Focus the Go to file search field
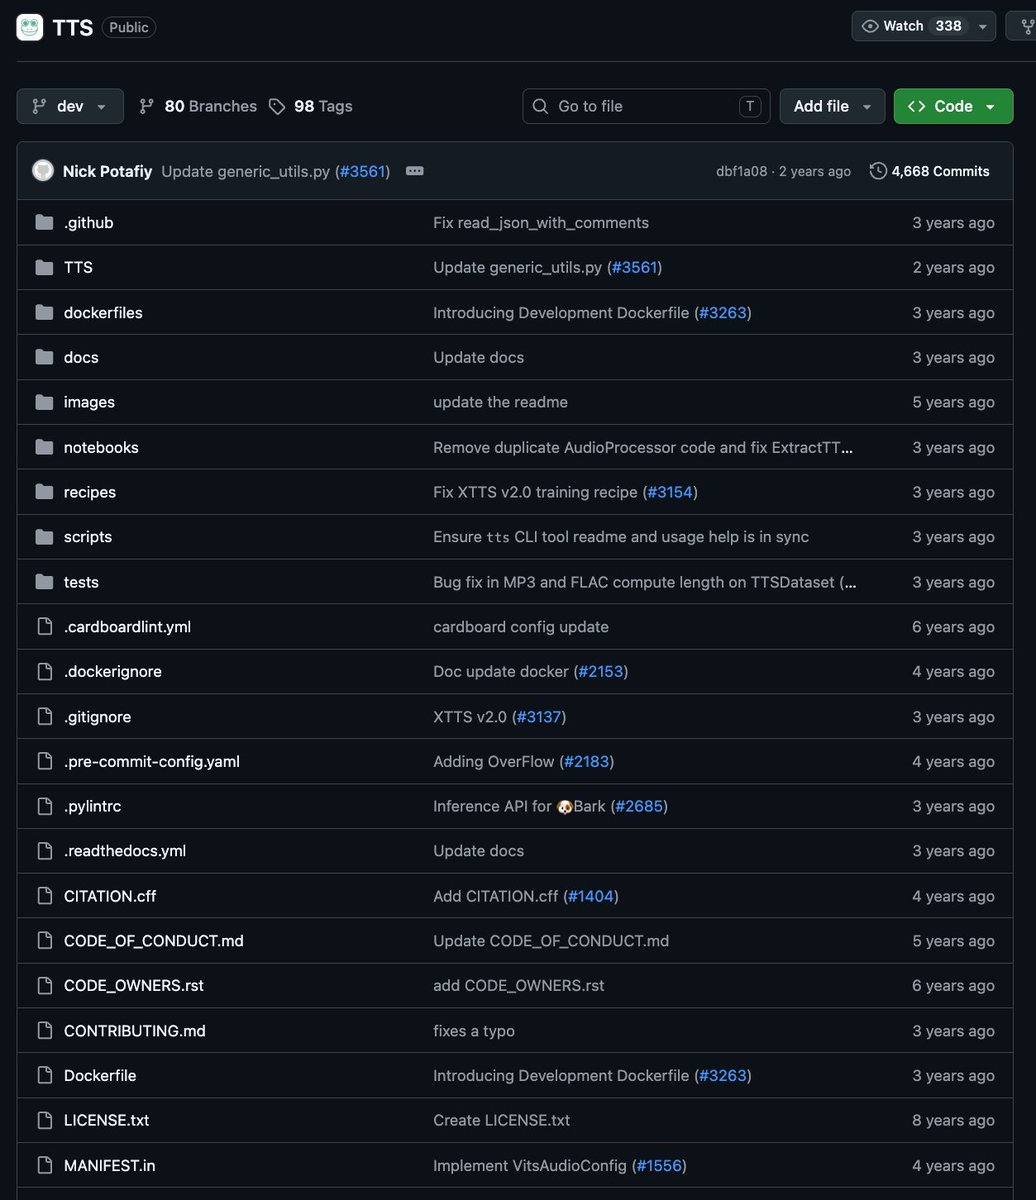 tap(646, 106)
